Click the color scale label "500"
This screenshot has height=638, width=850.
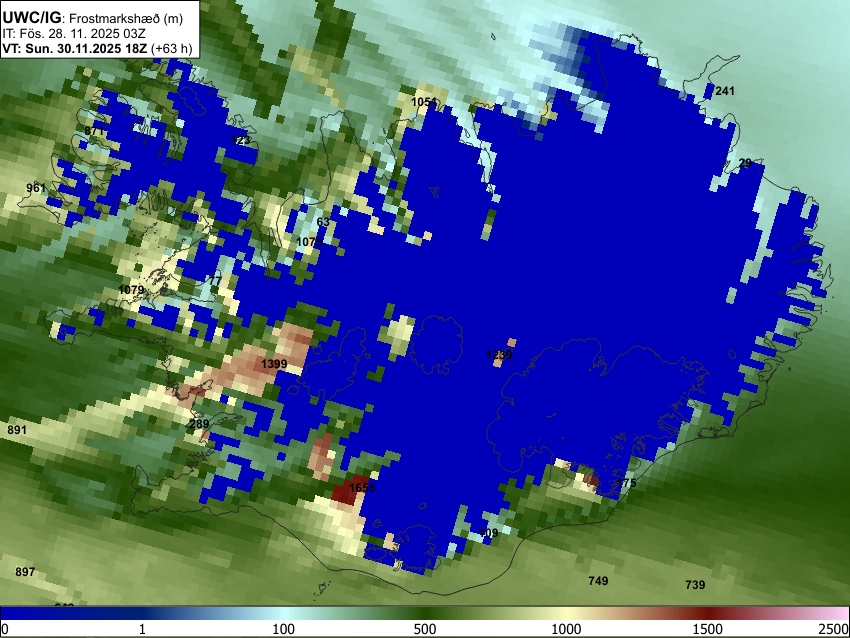pyautogui.click(x=424, y=629)
